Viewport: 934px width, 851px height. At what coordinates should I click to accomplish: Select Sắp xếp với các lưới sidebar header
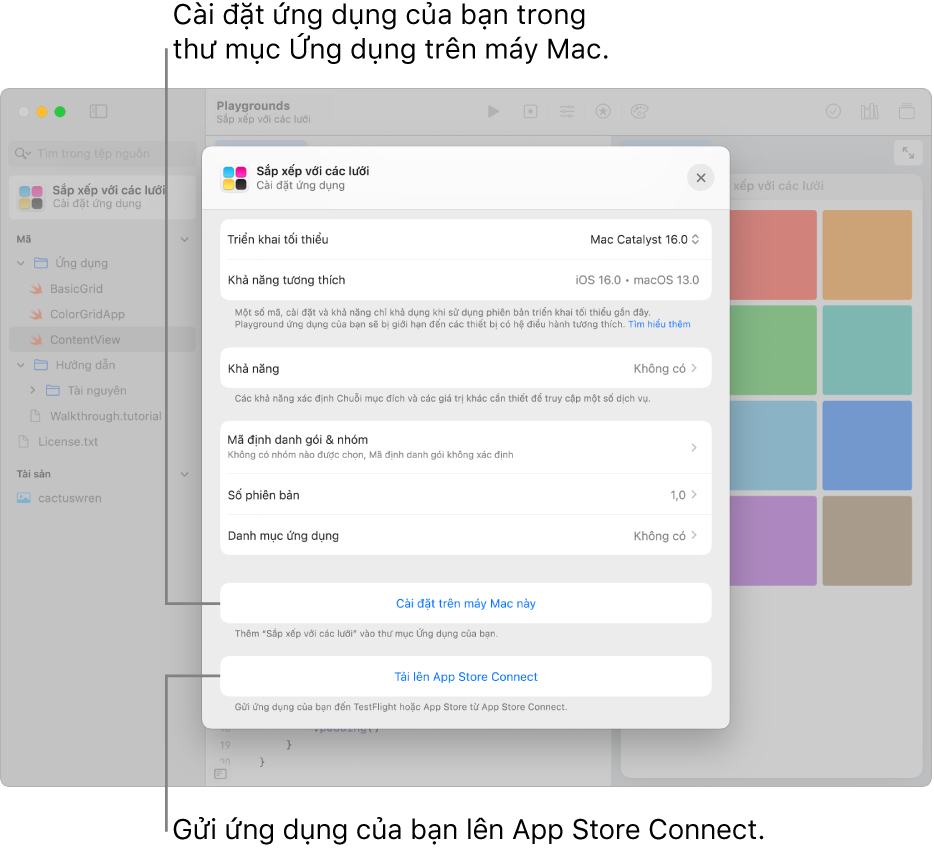tap(102, 197)
